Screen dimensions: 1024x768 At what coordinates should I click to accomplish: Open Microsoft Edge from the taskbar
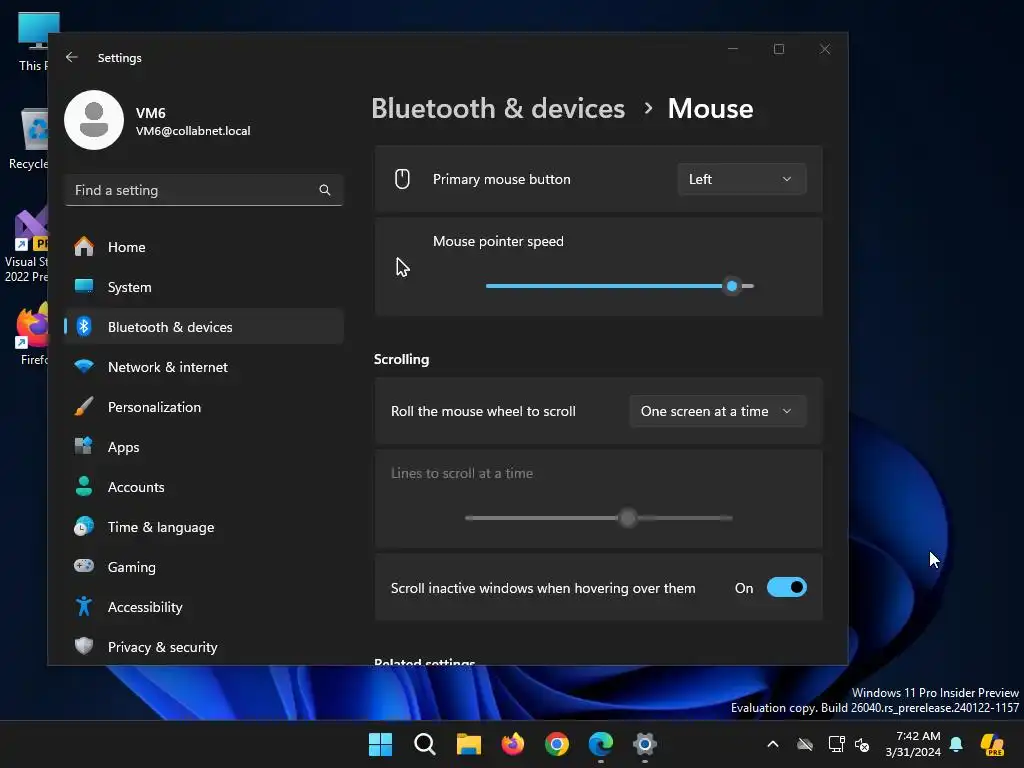click(x=601, y=744)
